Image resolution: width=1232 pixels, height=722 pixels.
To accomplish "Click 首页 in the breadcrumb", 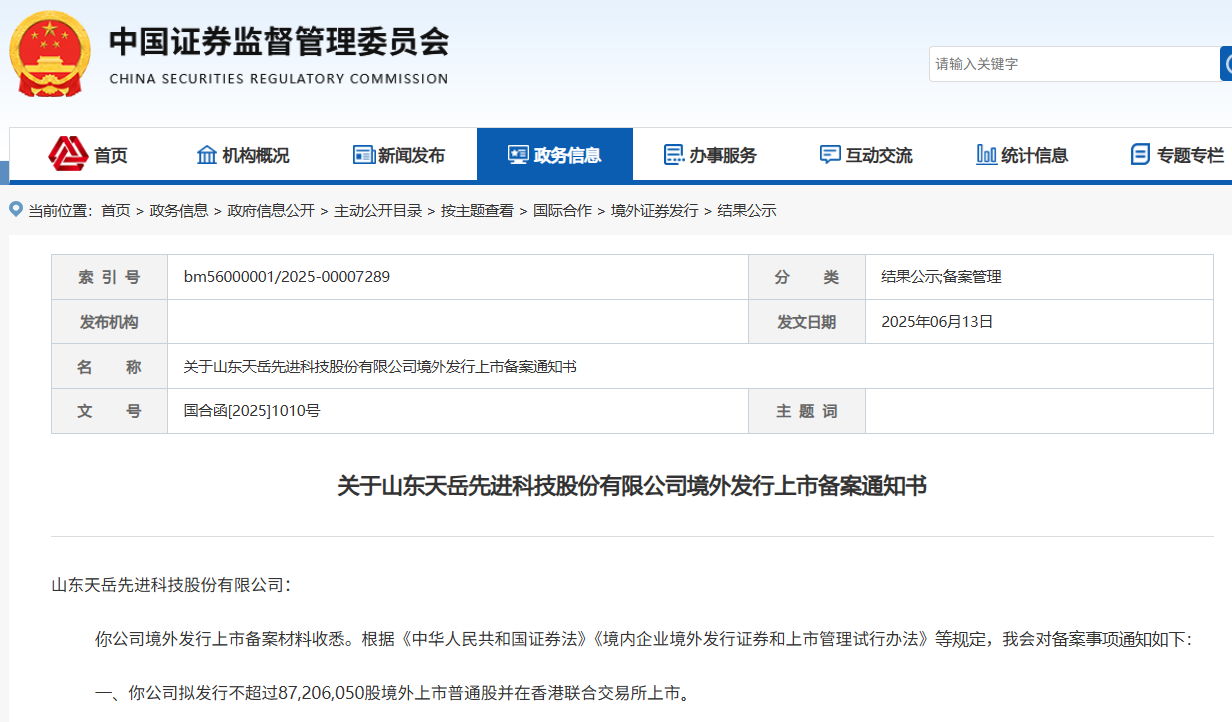I will (116, 211).
